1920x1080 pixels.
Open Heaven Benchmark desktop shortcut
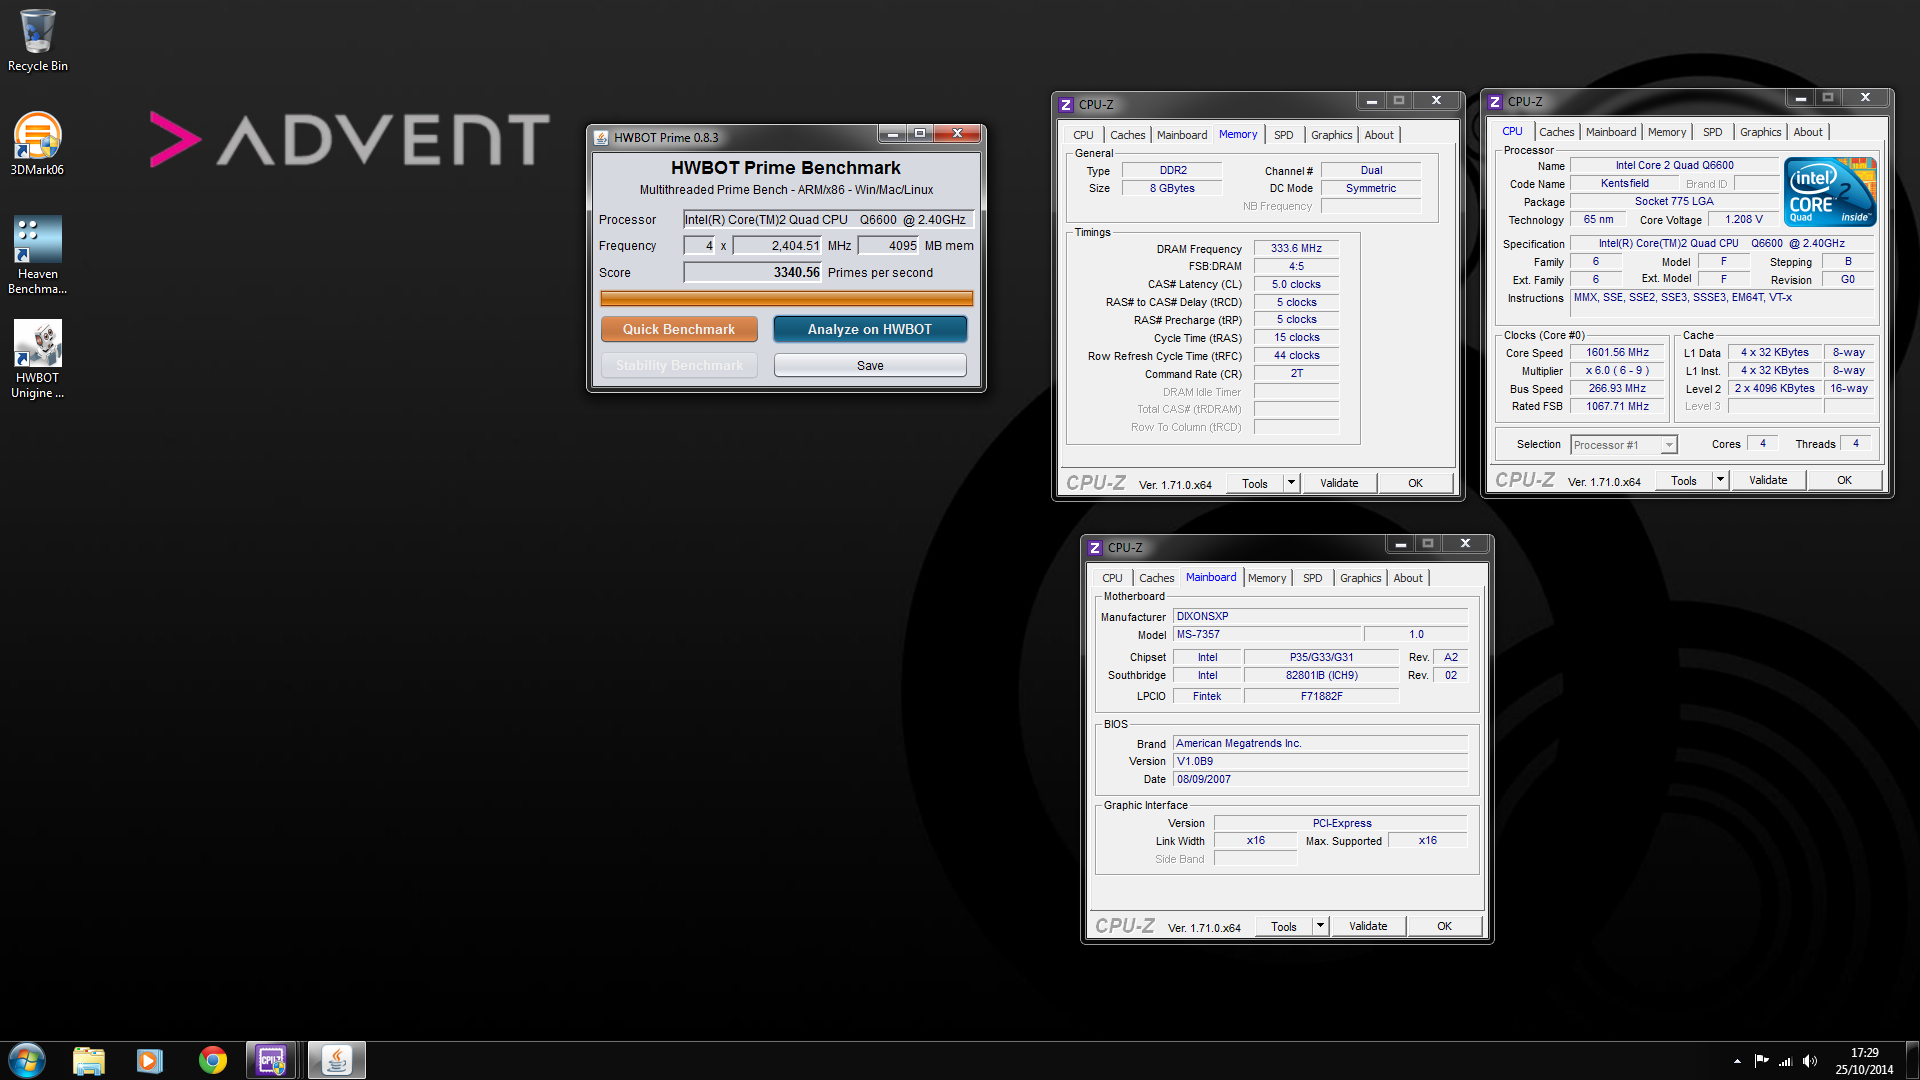point(38,255)
